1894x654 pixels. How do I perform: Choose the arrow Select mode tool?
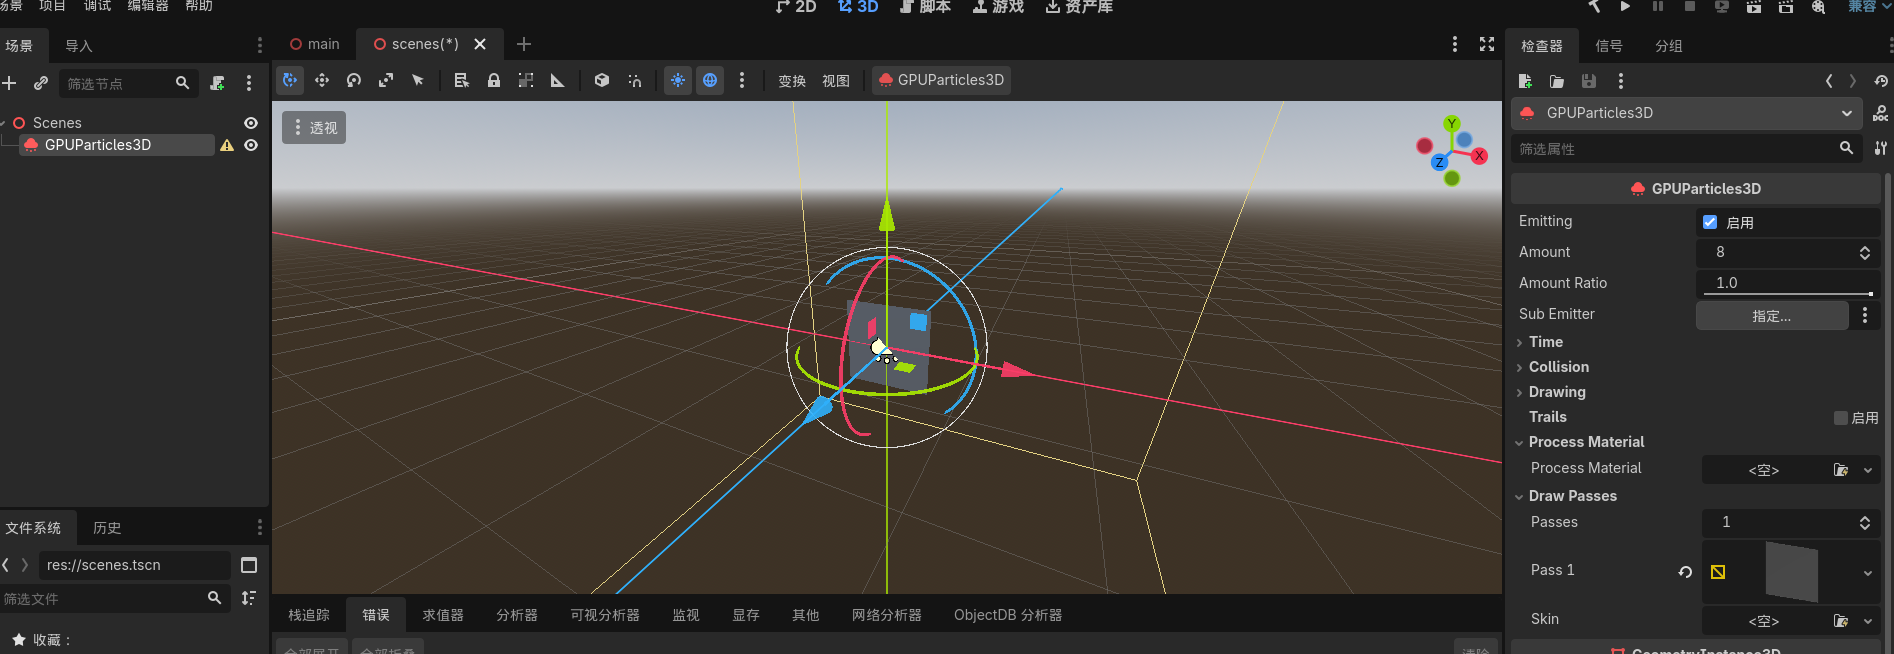[x=418, y=80]
